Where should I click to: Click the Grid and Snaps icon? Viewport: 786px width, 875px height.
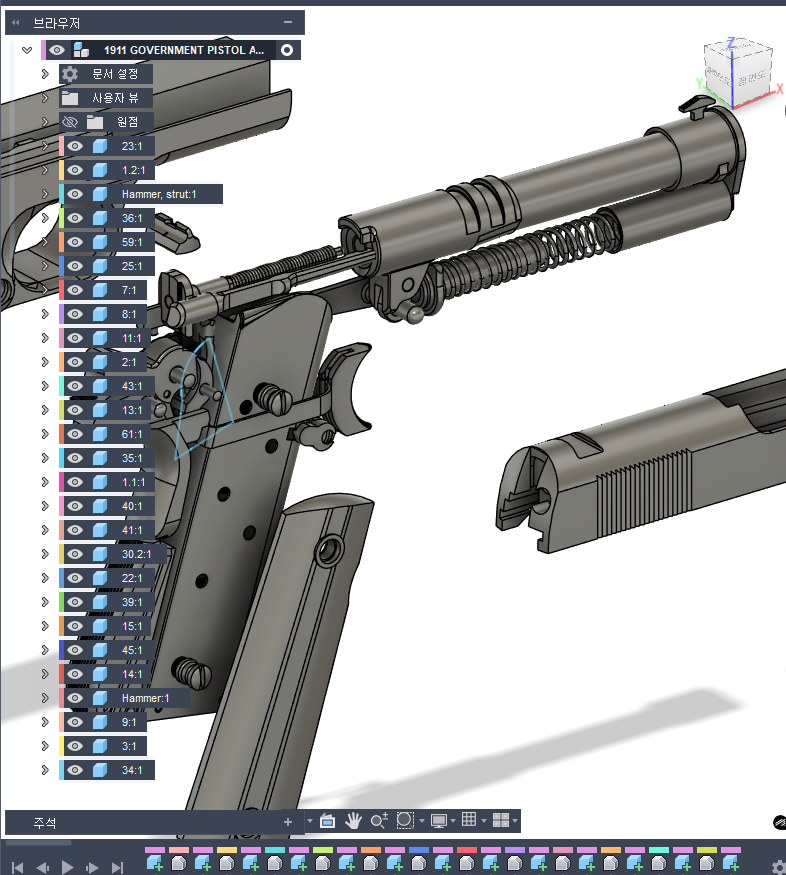[x=469, y=819]
